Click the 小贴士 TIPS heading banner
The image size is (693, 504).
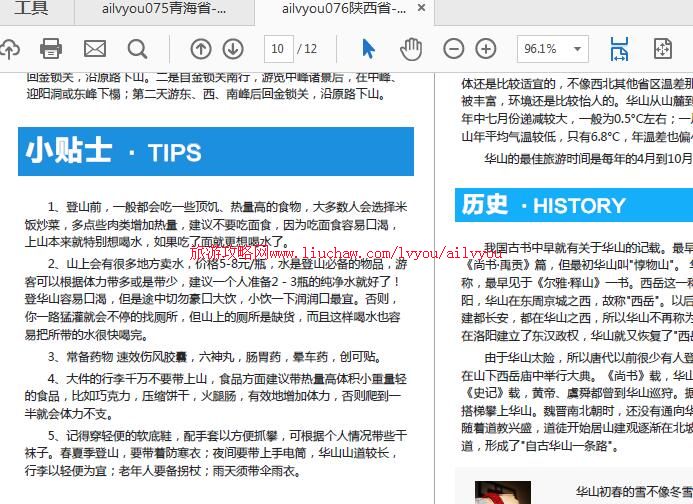pos(215,151)
